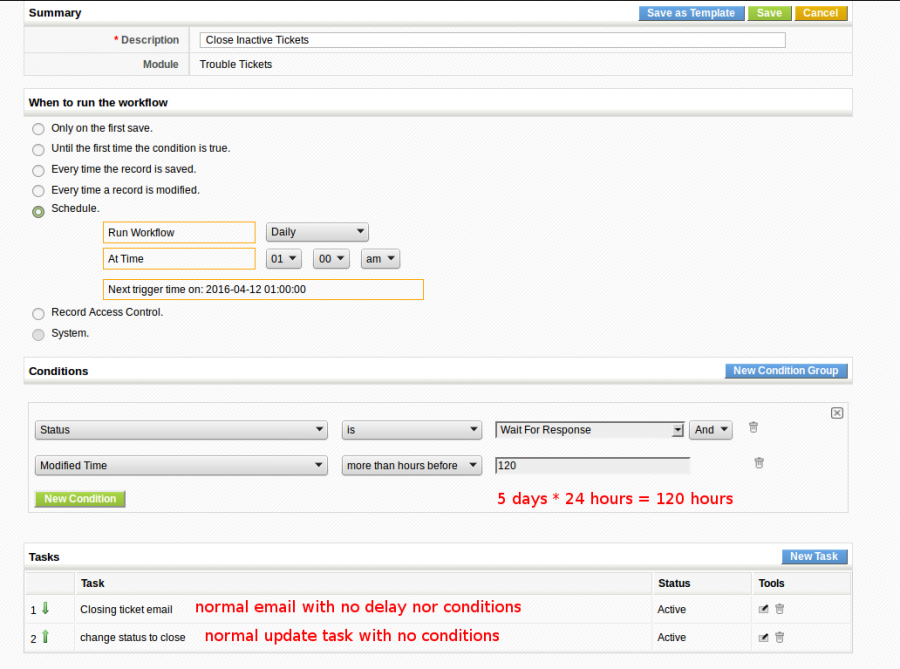Screen dimensions: 900x669
Task: Delete the Status condition row
Action: (x=753, y=428)
